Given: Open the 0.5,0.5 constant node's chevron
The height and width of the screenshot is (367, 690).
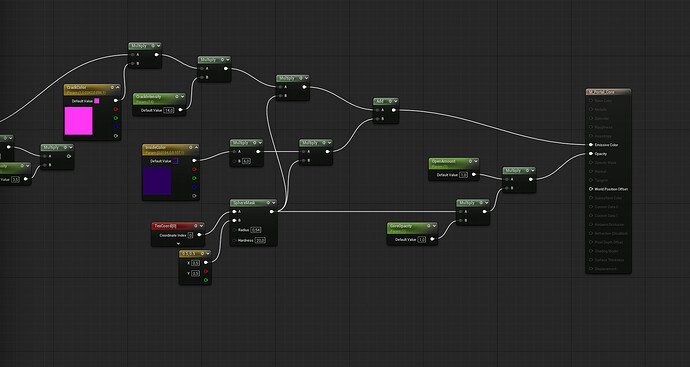Looking at the screenshot, I should 208,254.
